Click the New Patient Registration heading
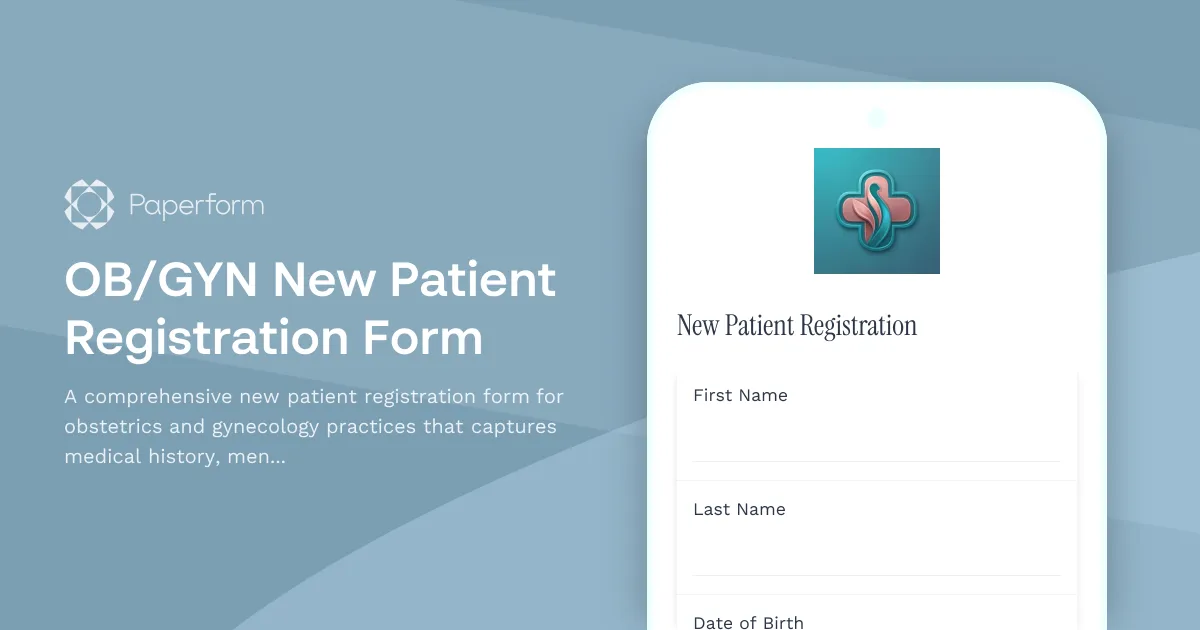Image resolution: width=1200 pixels, height=630 pixels. (797, 325)
